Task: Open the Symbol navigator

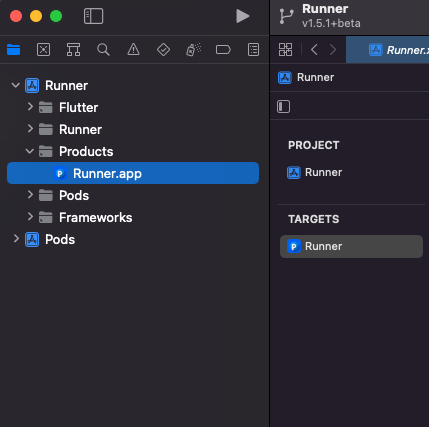Action: pyautogui.click(x=73, y=50)
